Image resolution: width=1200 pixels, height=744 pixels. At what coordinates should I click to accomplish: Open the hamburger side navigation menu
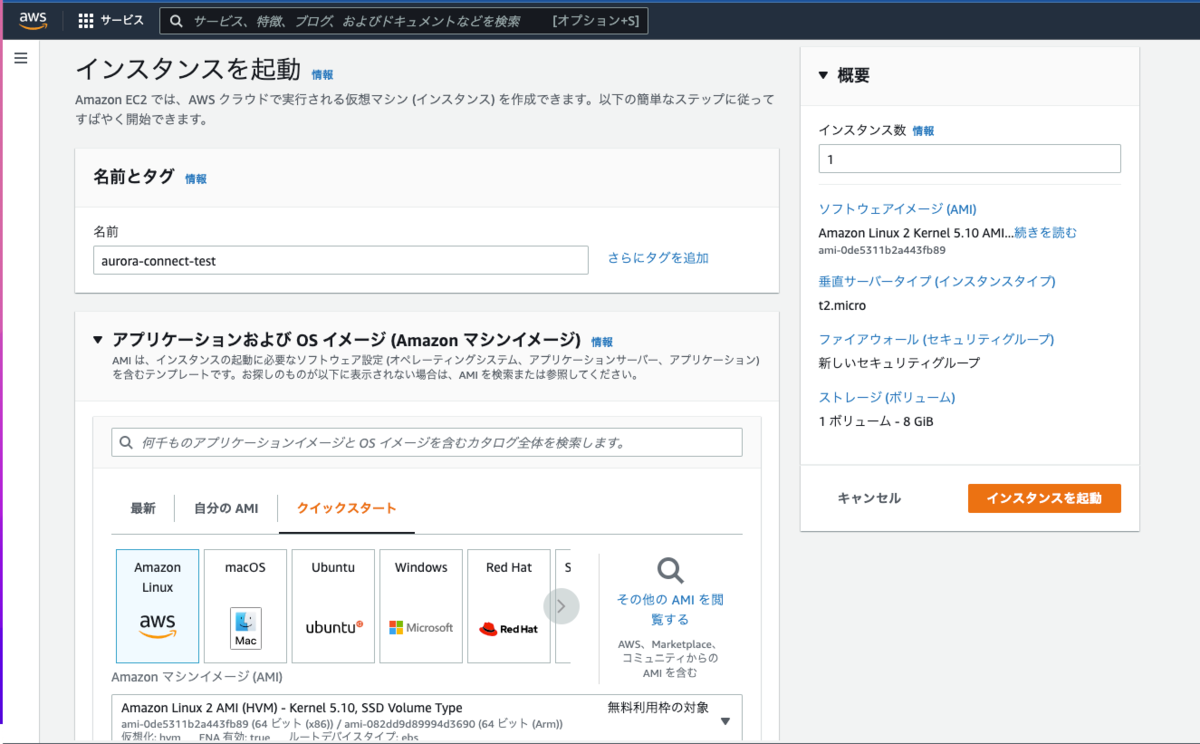(20, 58)
